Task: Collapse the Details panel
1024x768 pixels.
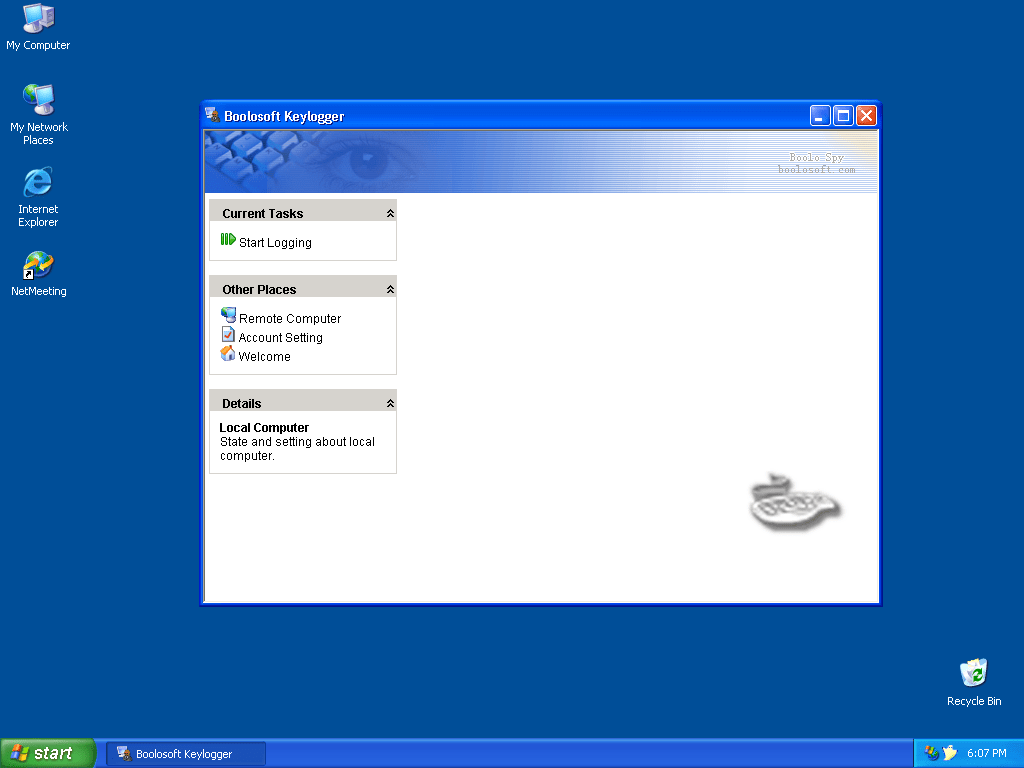Action: 390,404
